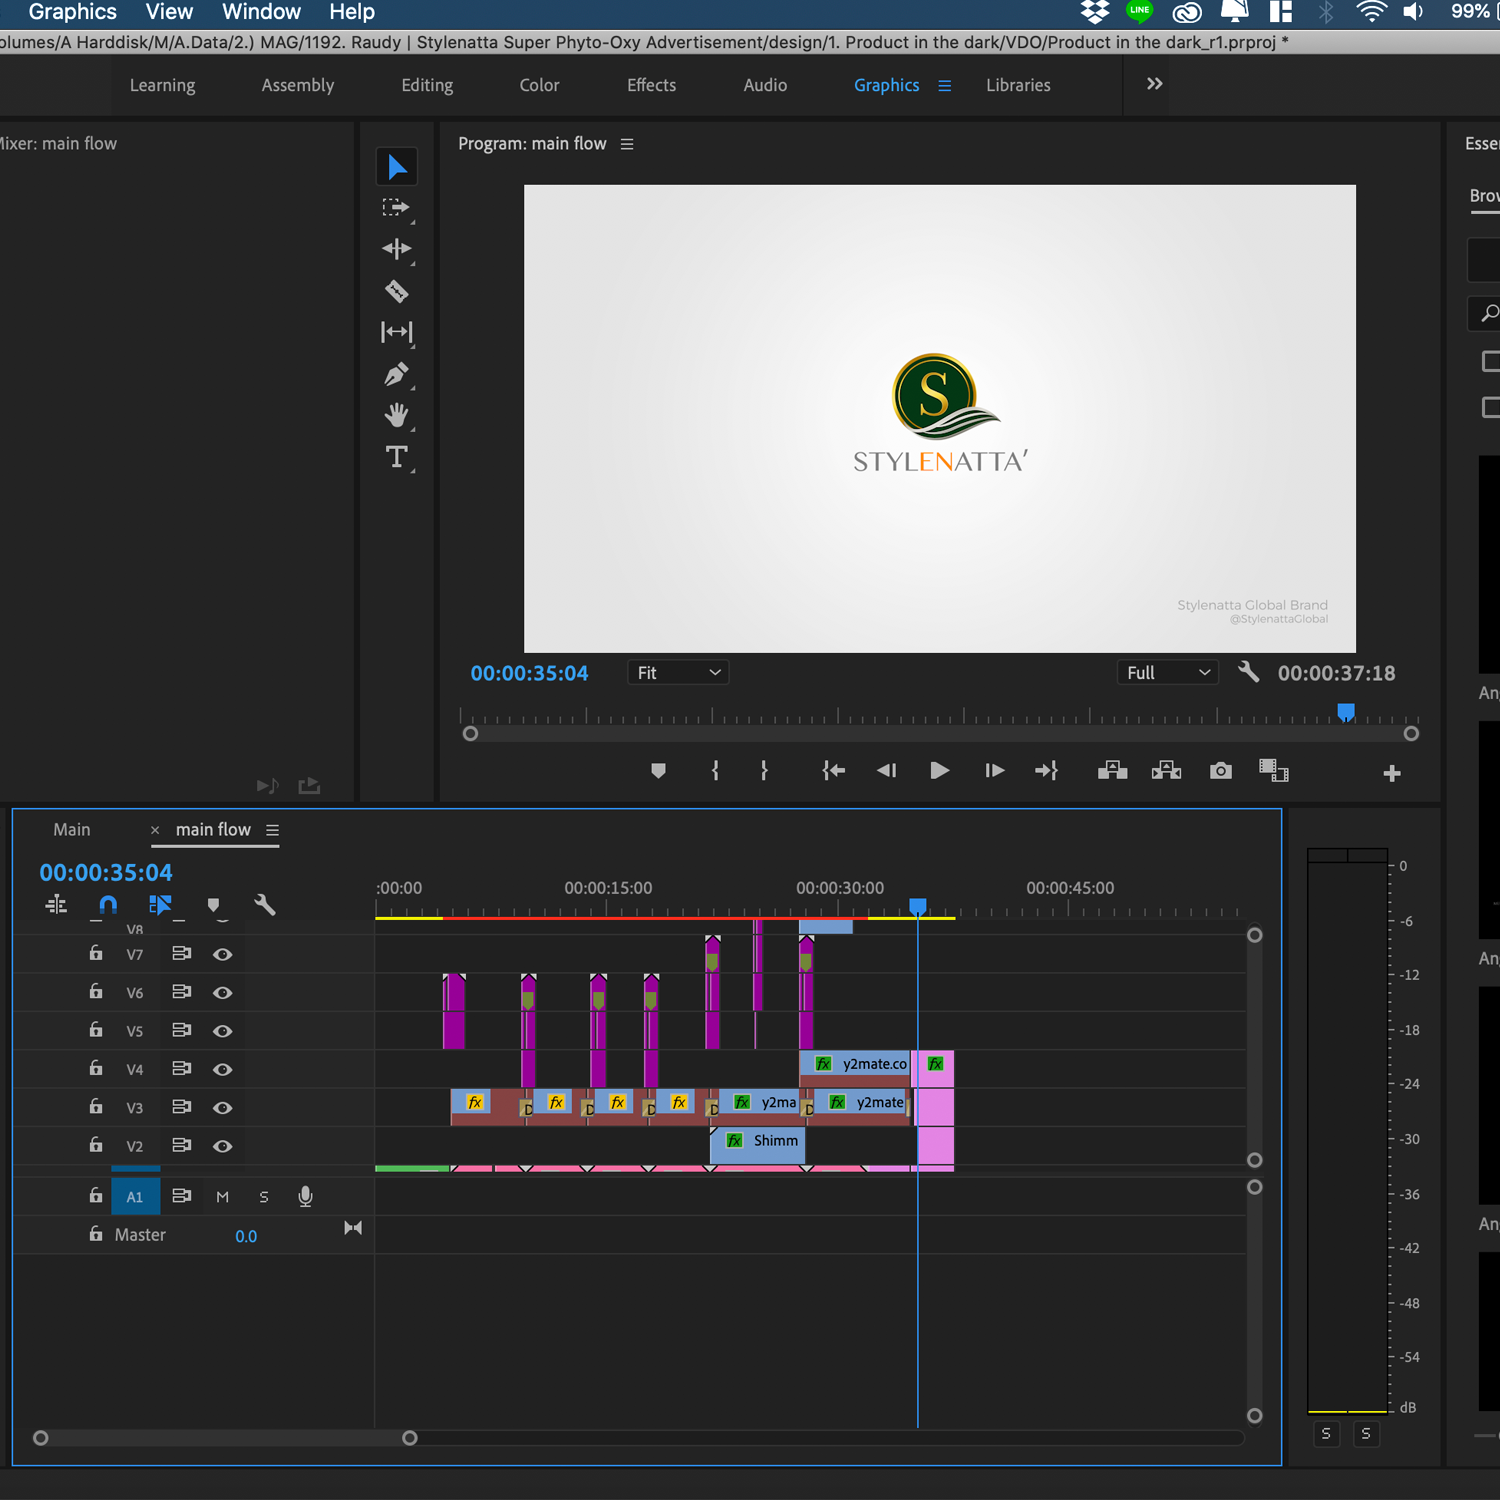
Task: Switch to Assembly workspace
Action: point(298,86)
